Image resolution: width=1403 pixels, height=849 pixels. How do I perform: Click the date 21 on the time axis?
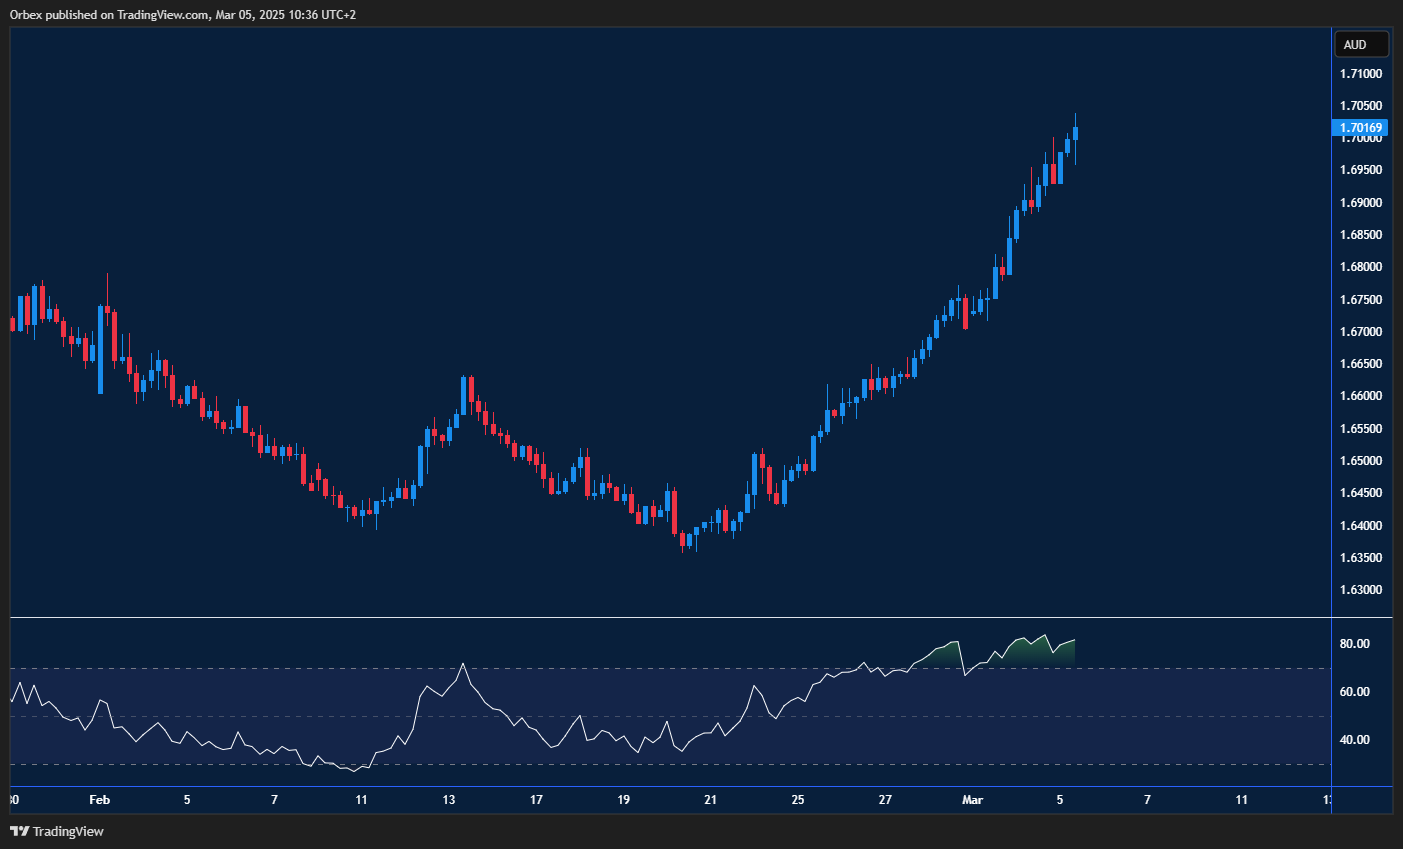711,800
